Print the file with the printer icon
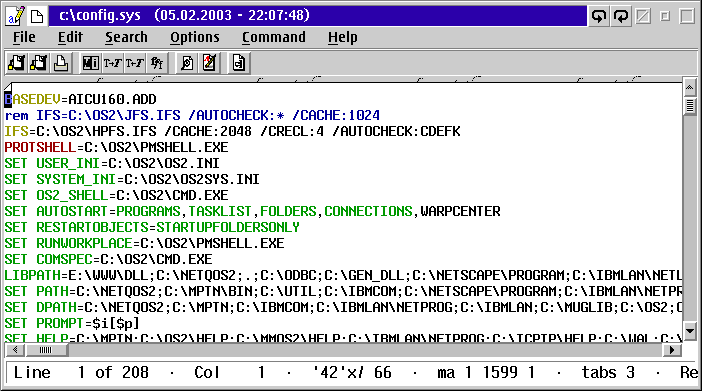 60,63
